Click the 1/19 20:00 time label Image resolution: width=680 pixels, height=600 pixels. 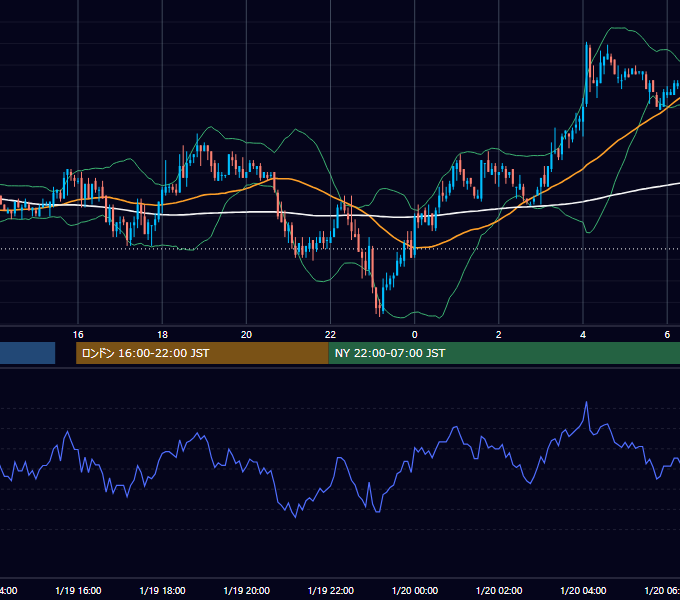click(246, 590)
